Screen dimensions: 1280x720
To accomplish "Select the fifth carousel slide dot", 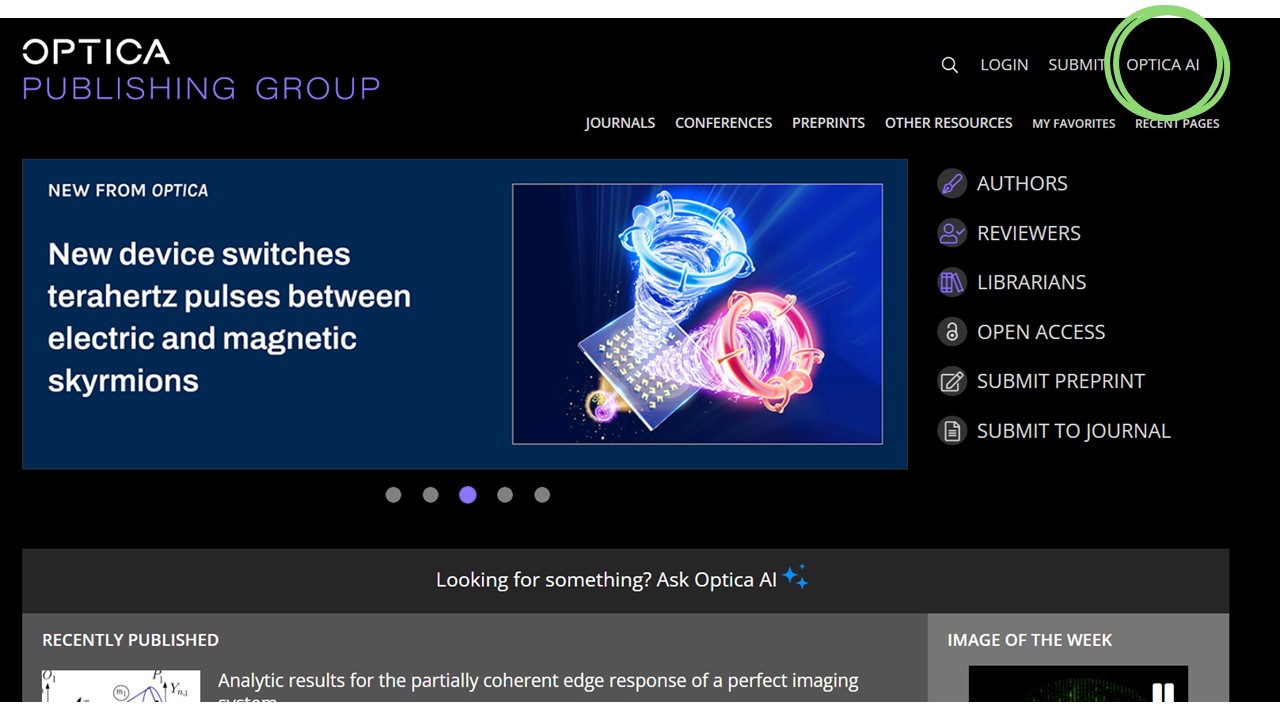I will [542, 495].
